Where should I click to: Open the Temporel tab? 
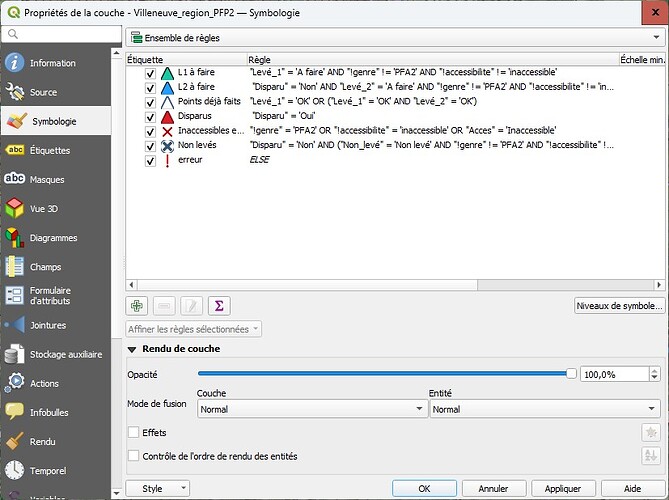point(56,471)
